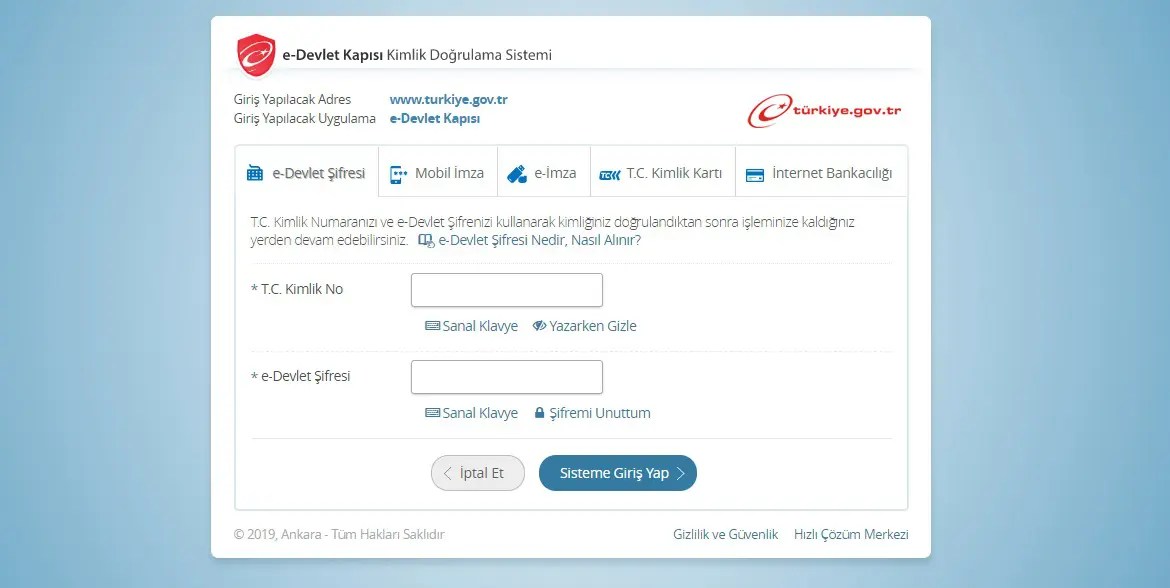
Task: Open e-Devlet Şifresi Nedir, Nasıl Alınır link
Action: pyautogui.click(x=539, y=240)
